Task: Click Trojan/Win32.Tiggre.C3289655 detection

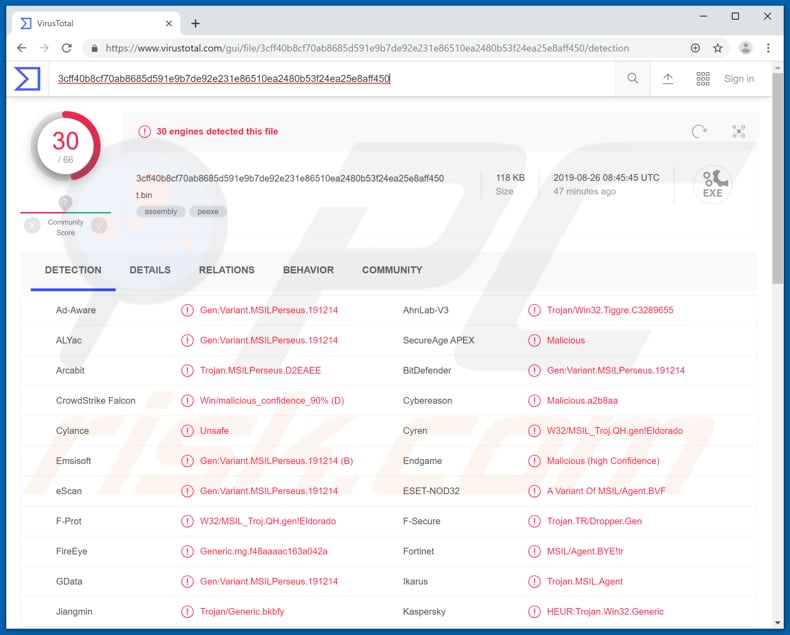Action: (610, 310)
